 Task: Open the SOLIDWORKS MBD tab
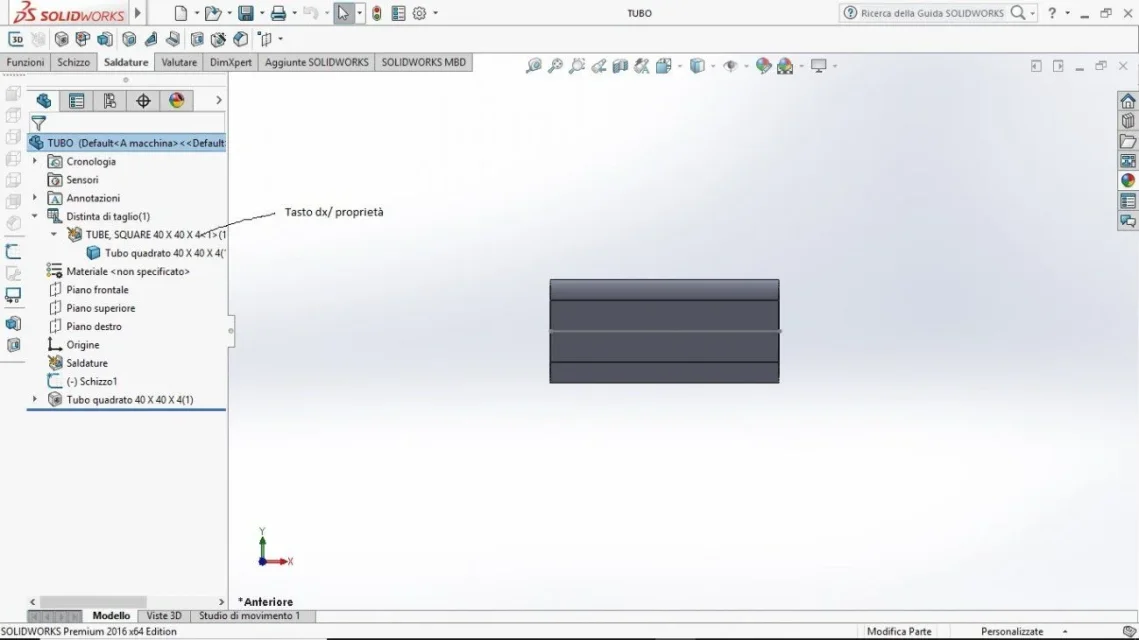(x=423, y=62)
